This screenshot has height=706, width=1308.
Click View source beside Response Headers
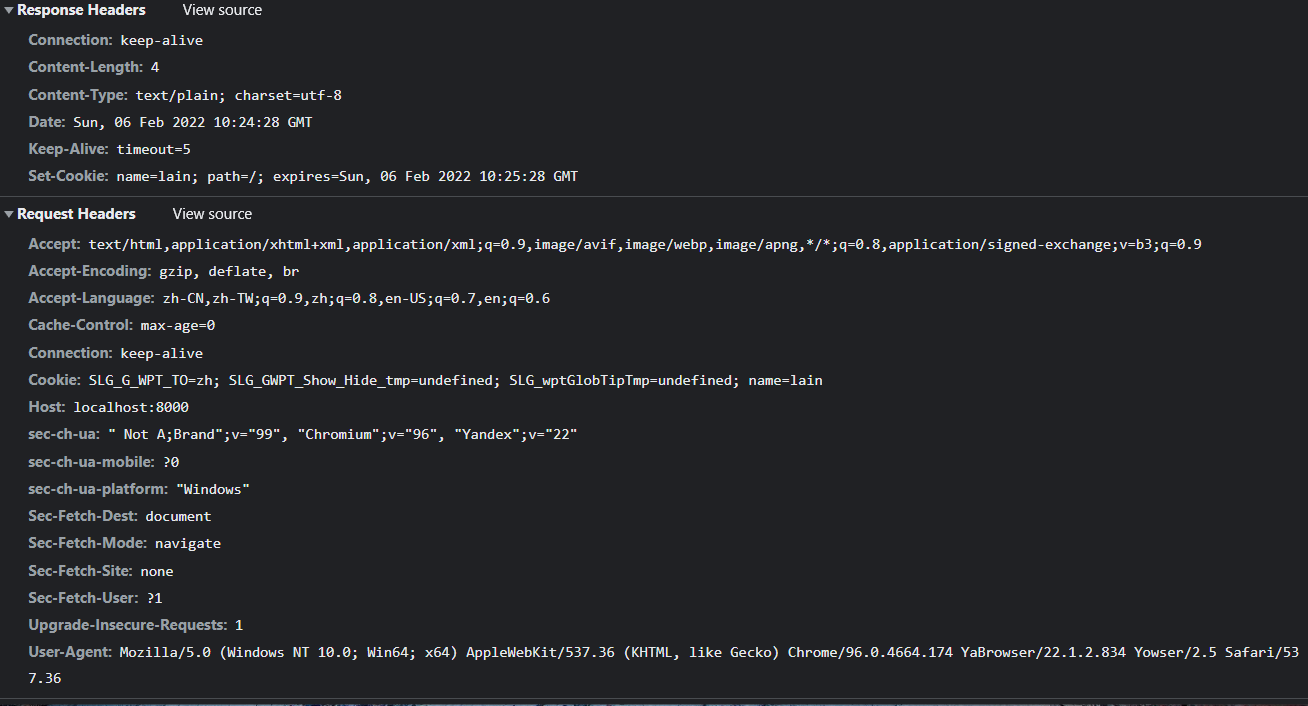coord(222,10)
